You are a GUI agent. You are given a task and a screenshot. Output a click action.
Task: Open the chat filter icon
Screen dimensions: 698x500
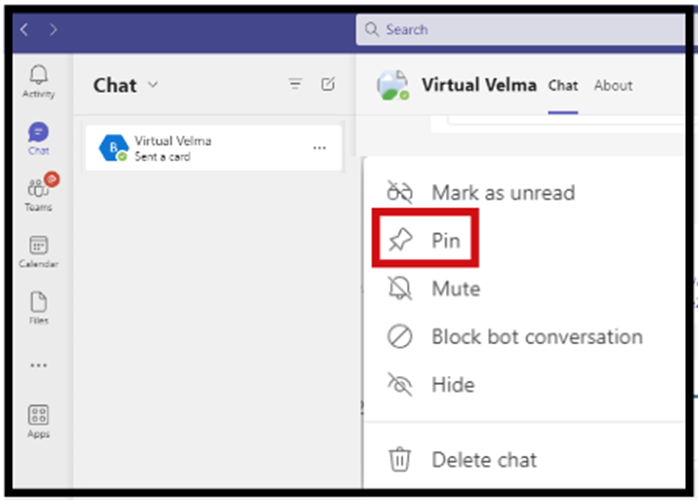pyautogui.click(x=295, y=84)
